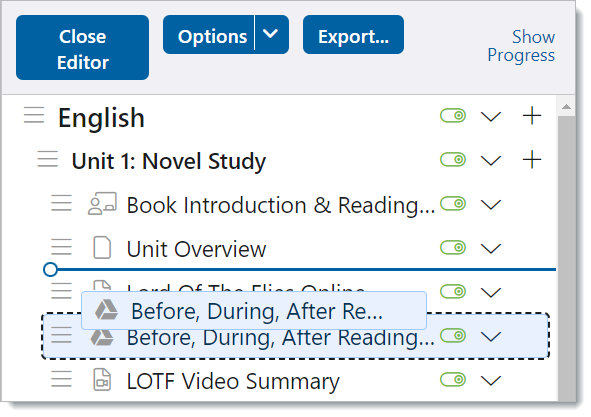
Task: Expand the Book Introduction & Reading item chevron
Action: pos(491,205)
